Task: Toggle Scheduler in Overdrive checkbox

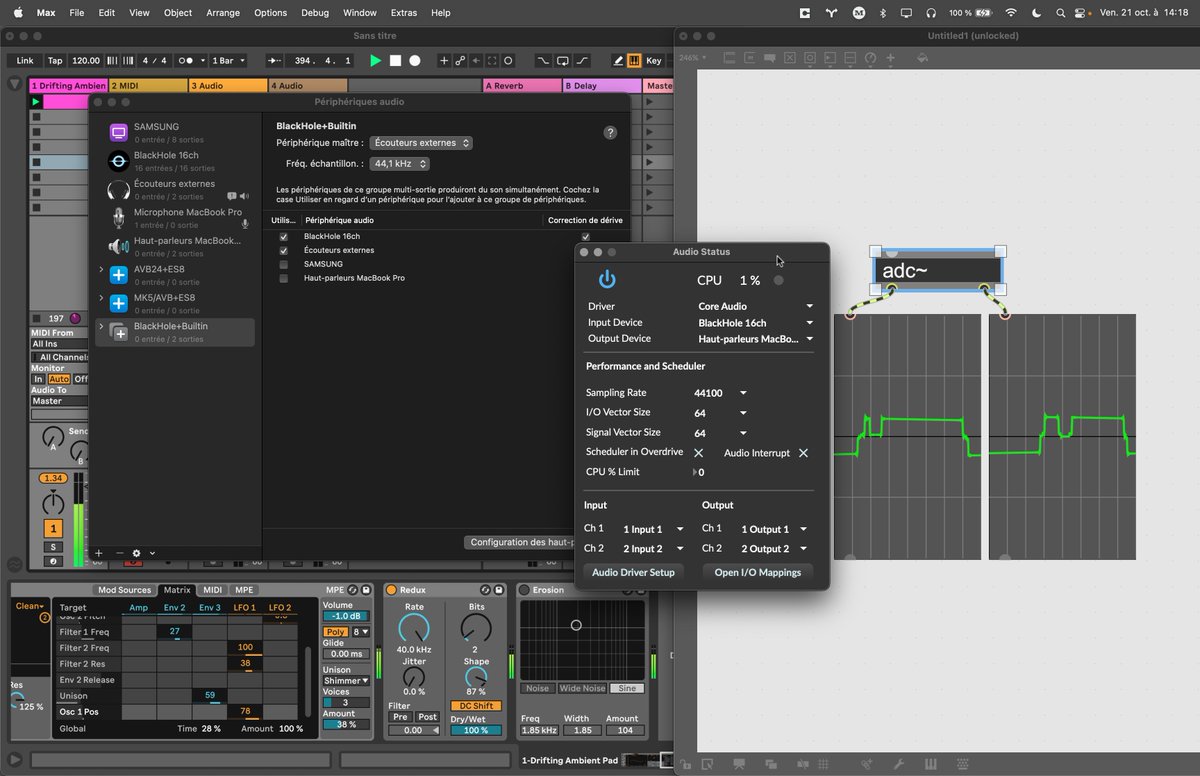Action: pyautogui.click(x=699, y=453)
